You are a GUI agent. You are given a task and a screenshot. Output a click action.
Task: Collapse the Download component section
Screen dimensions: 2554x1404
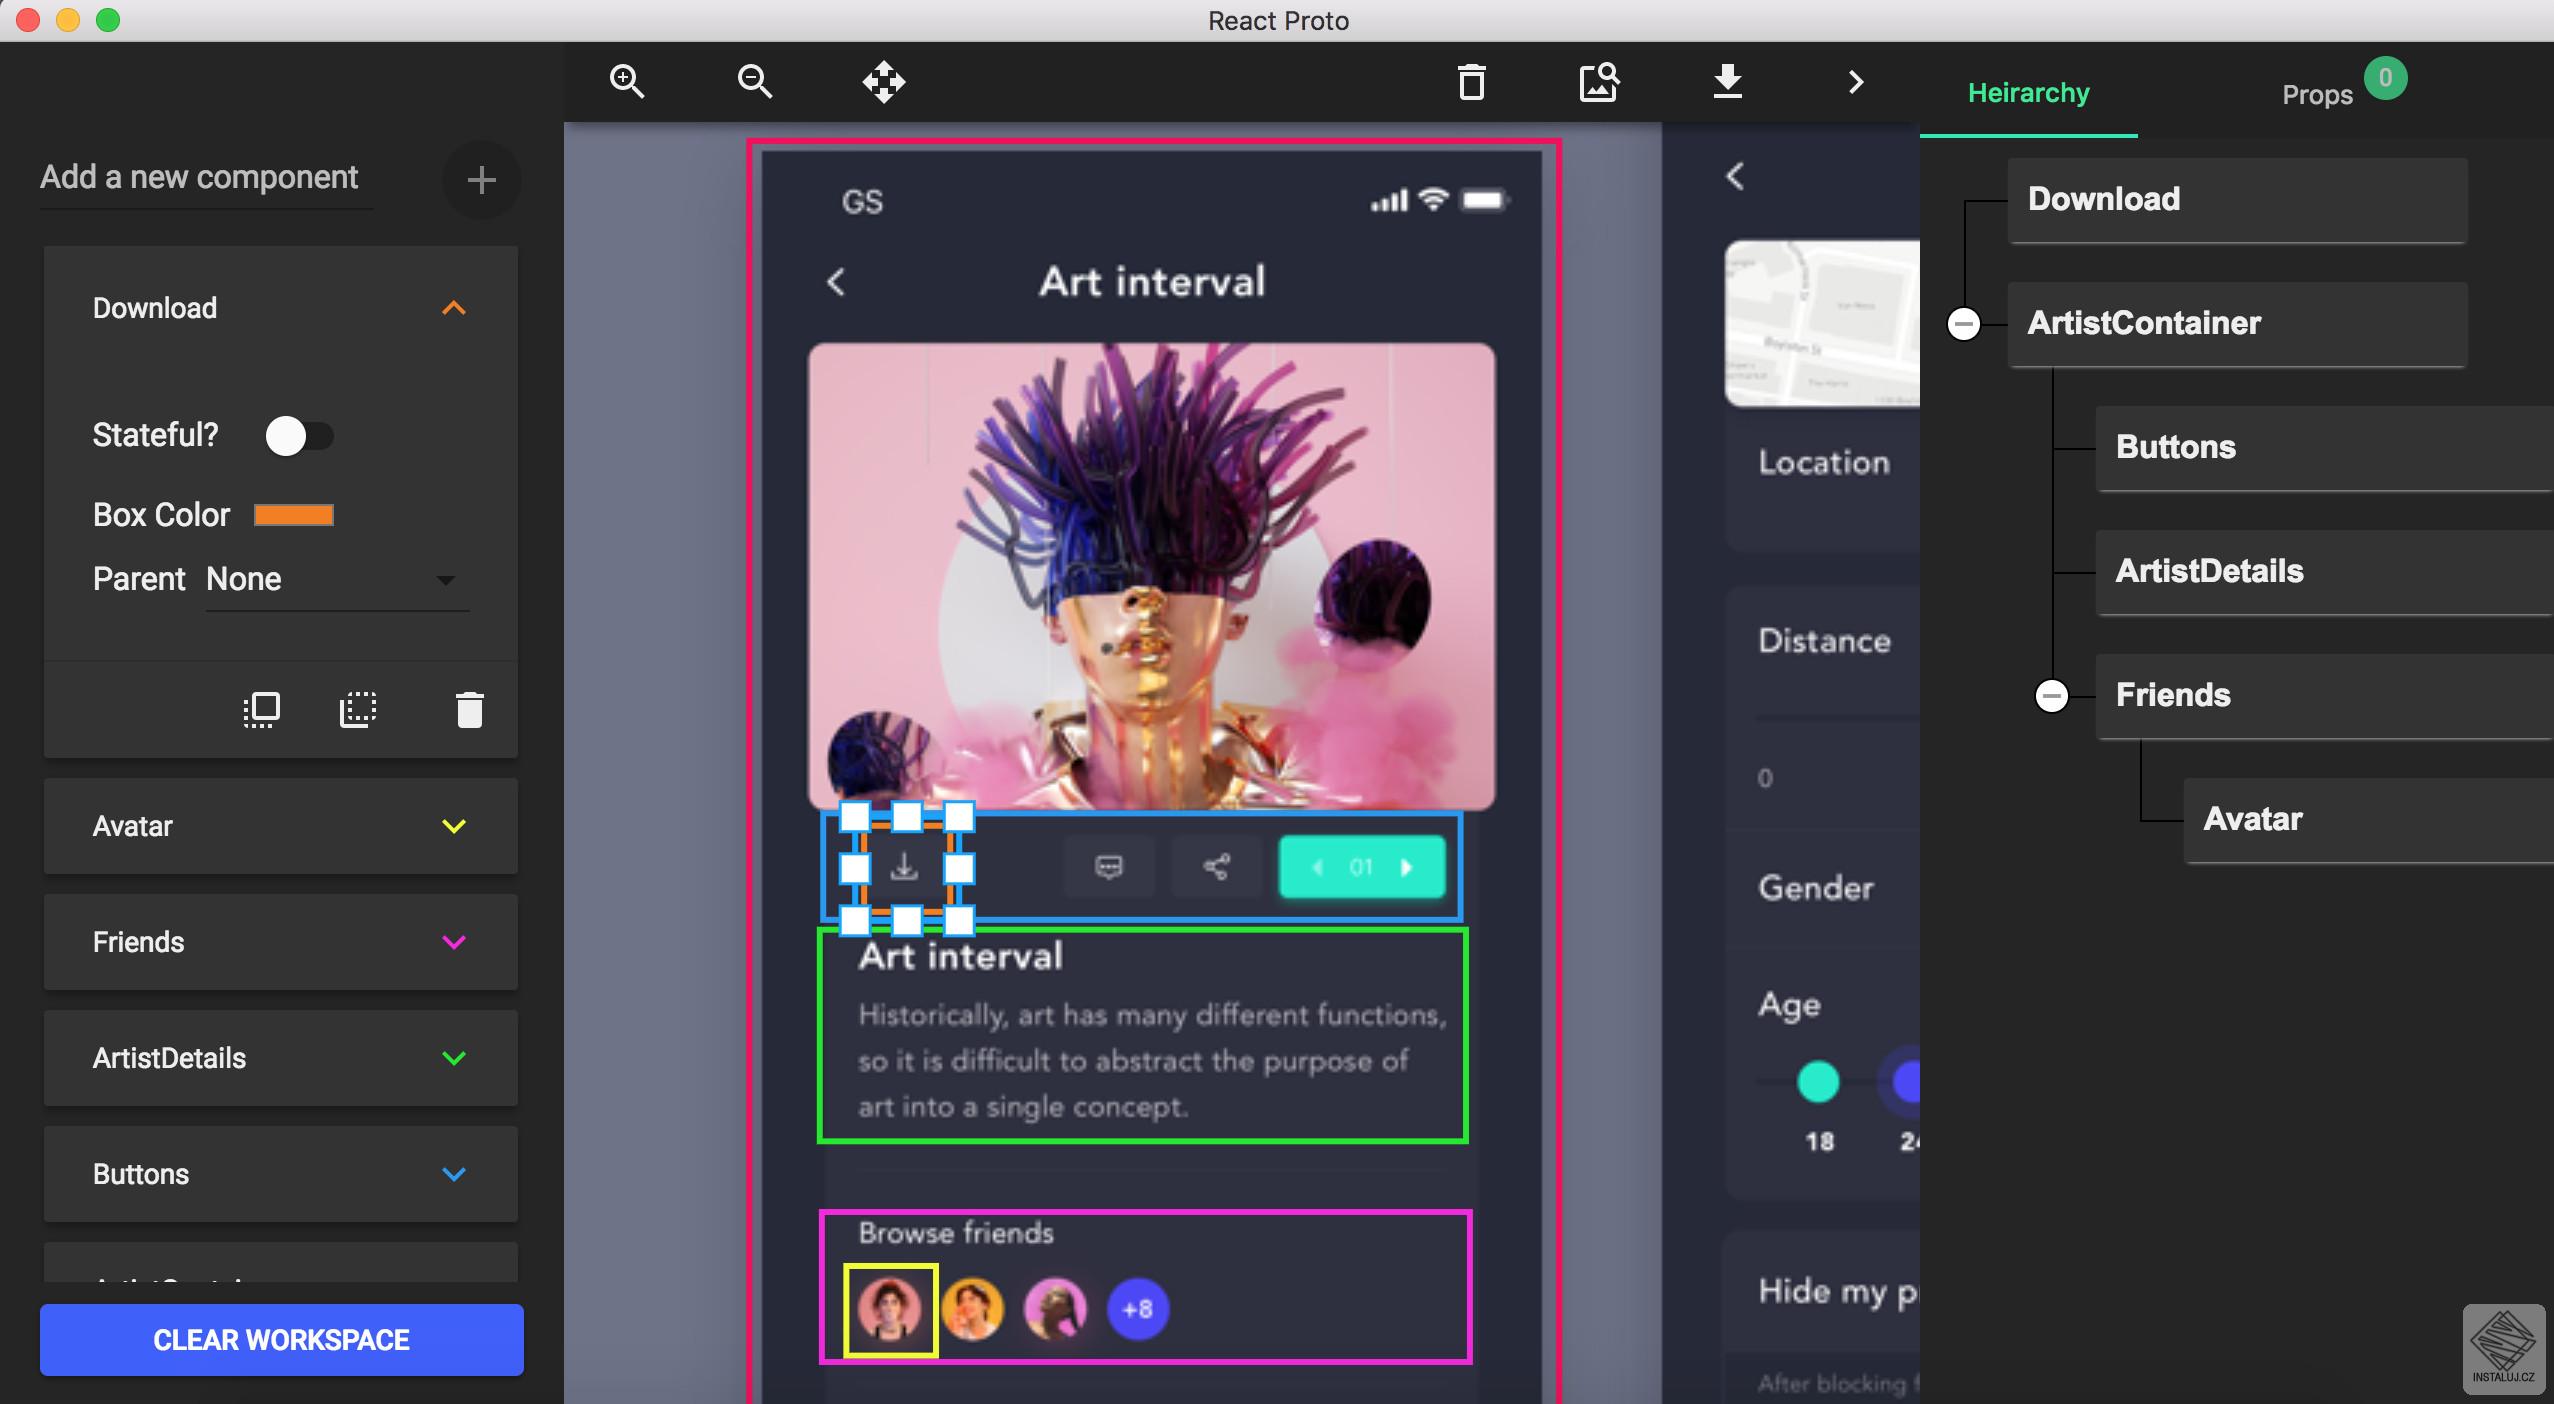click(455, 308)
